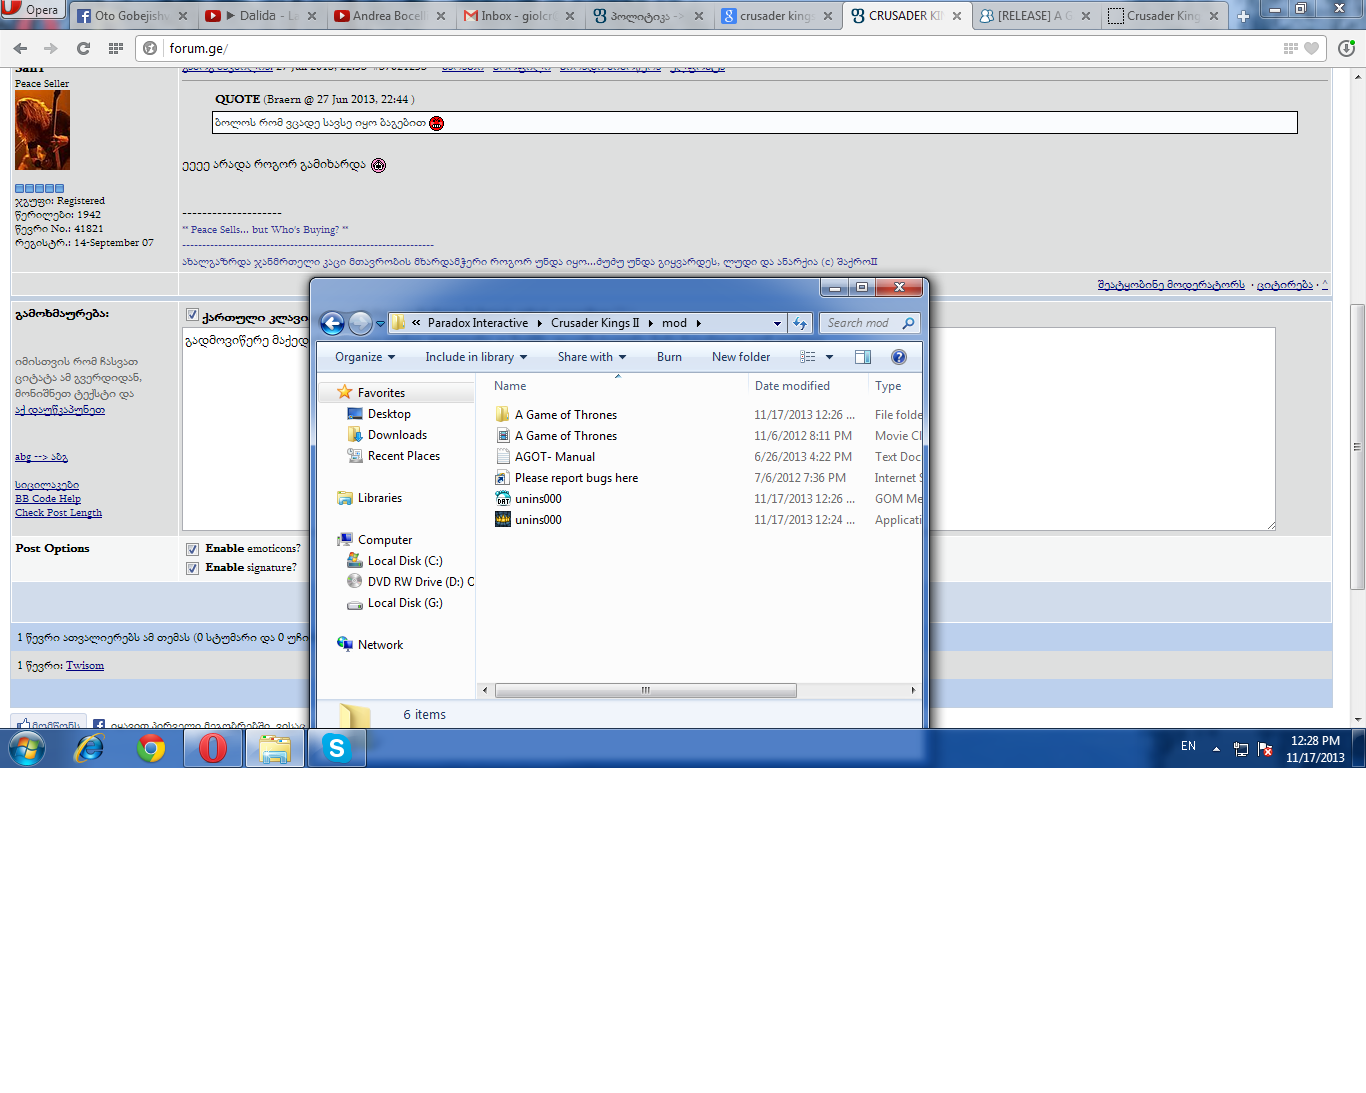The width and height of the screenshot is (1366, 1093).
Task: Click the Burn toolbar button
Action: coord(669,357)
